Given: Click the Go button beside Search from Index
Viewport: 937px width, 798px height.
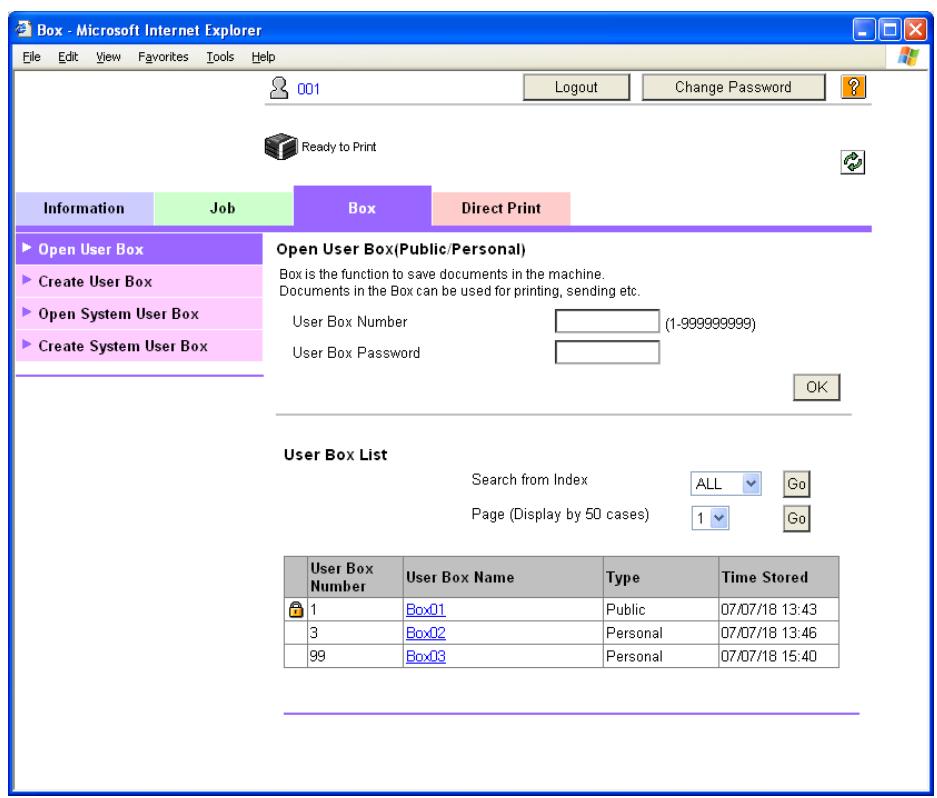Looking at the screenshot, I should (x=797, y=484).
